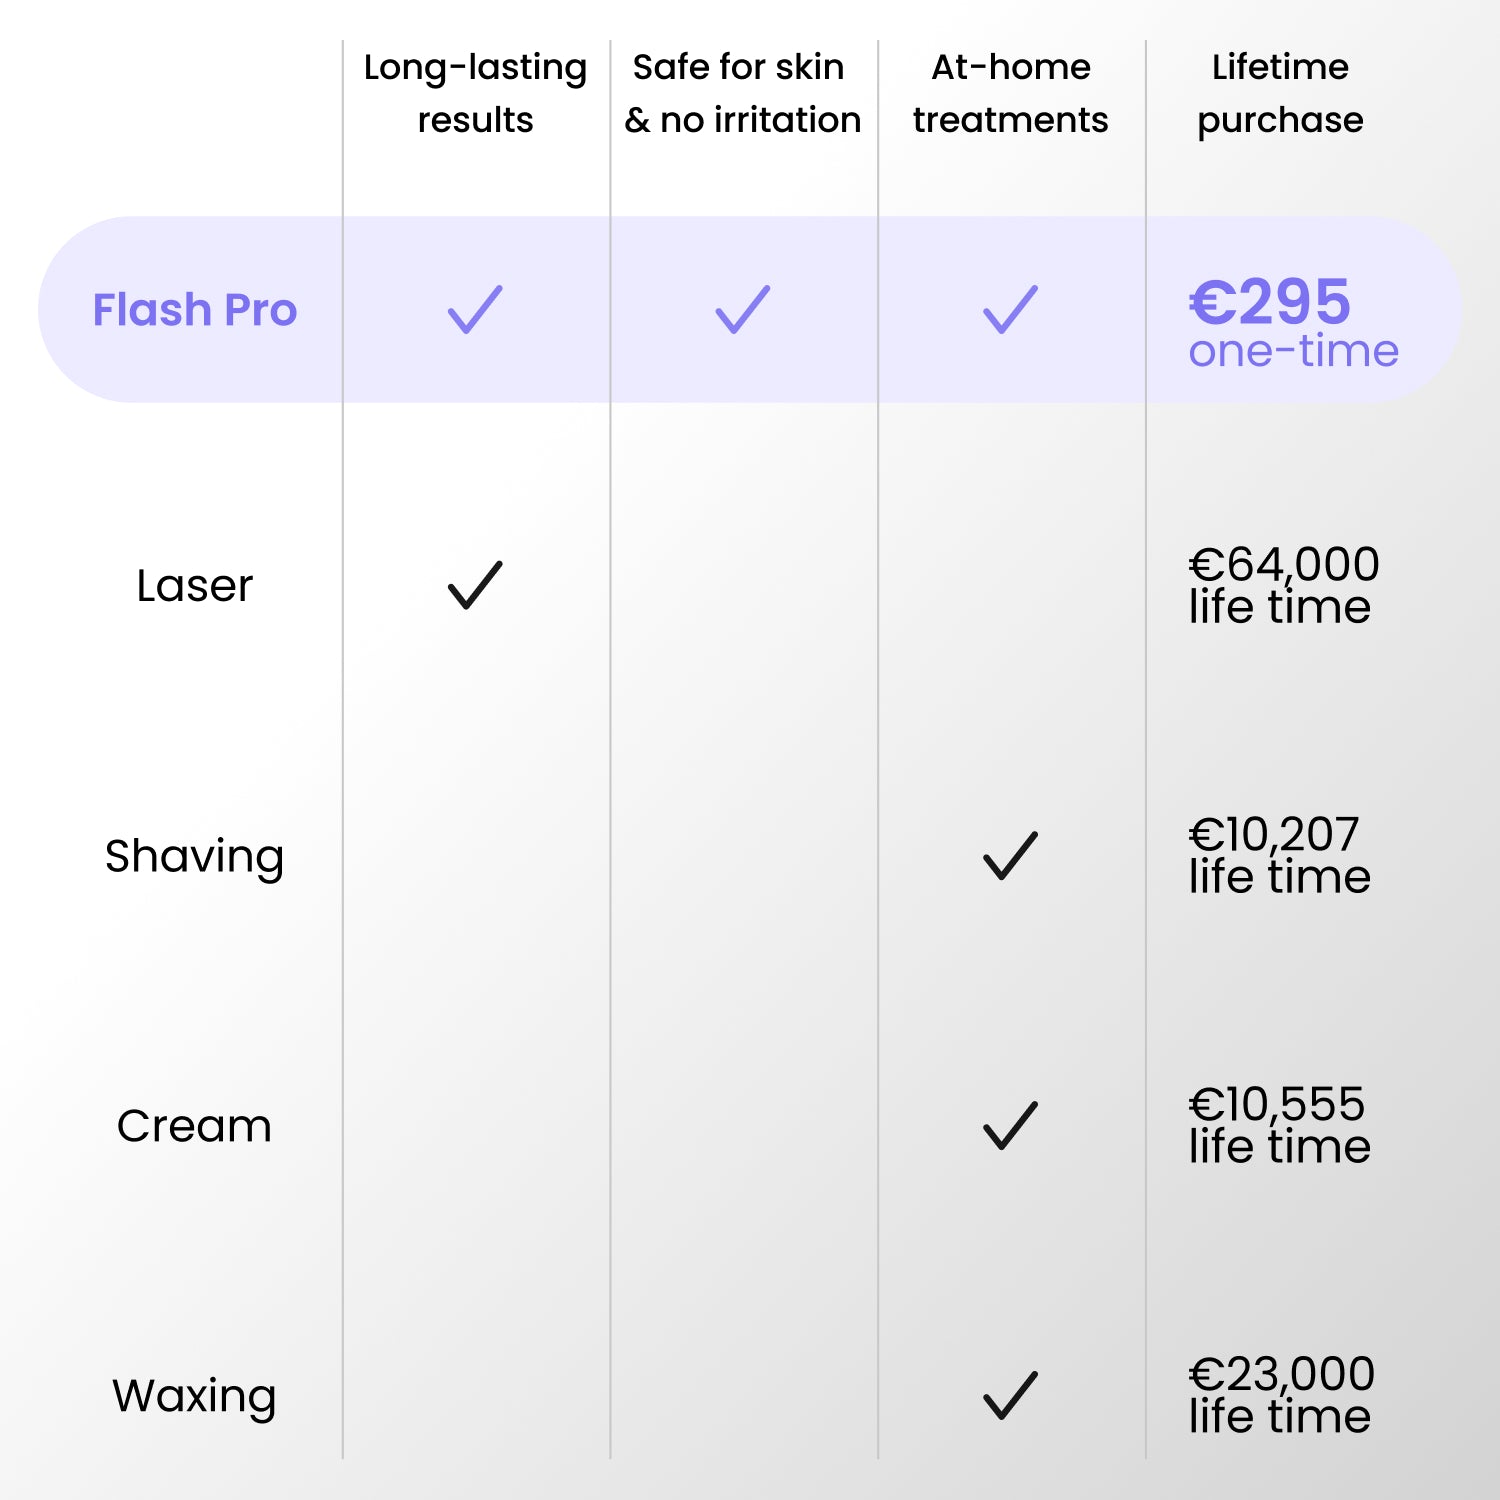Click the Safe for skin column header
Image resolution: width=1500 pixels, height=1500 pixels.
743,93
